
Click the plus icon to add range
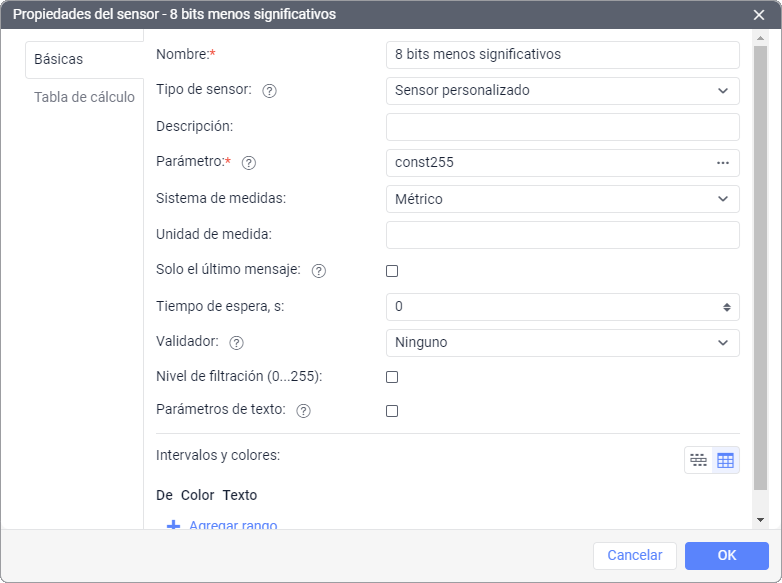[173, 525]
